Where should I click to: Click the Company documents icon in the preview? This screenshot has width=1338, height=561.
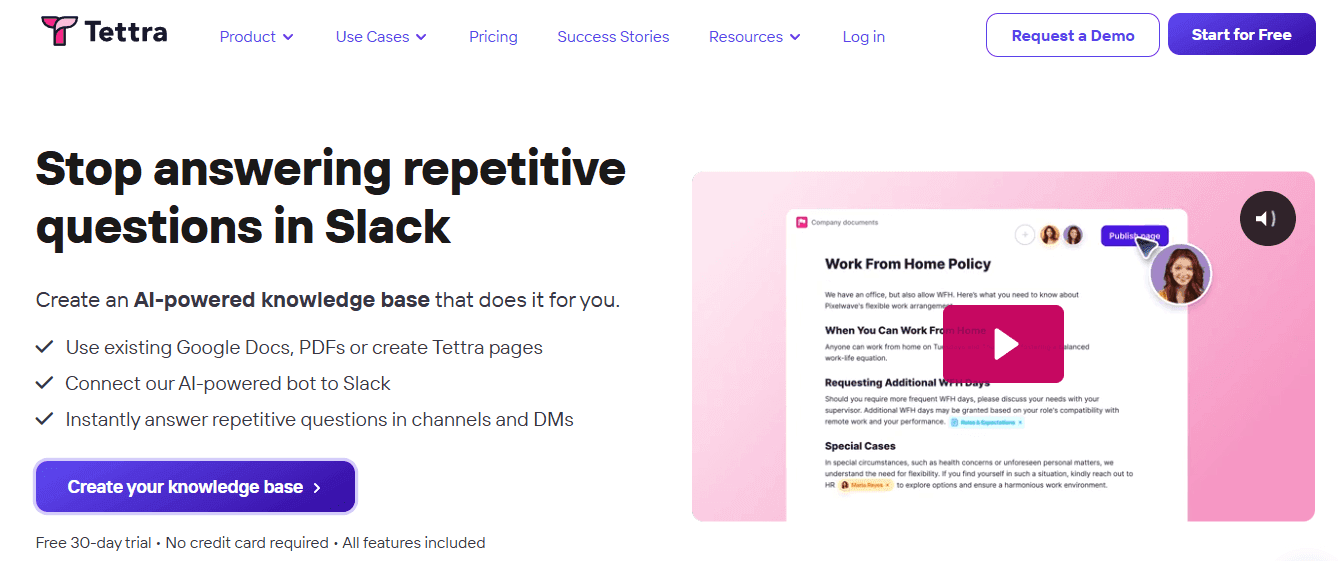pos(802,222)
